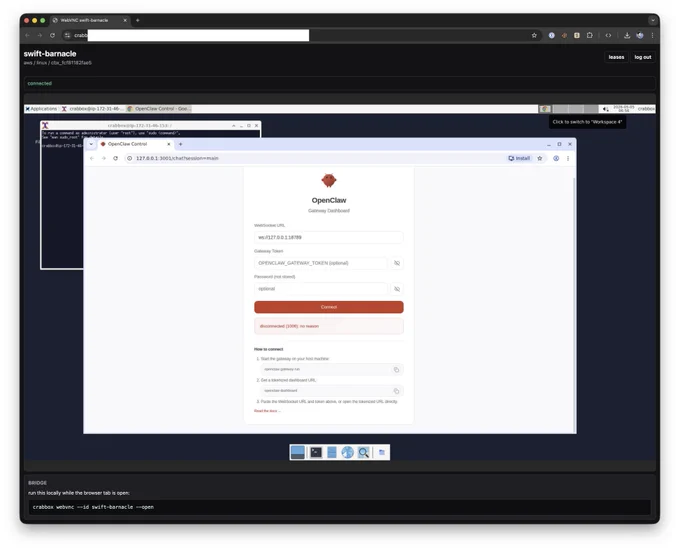Copy the openclaw dashboard command
Screen dimensions: 680x550
point(396,391)
